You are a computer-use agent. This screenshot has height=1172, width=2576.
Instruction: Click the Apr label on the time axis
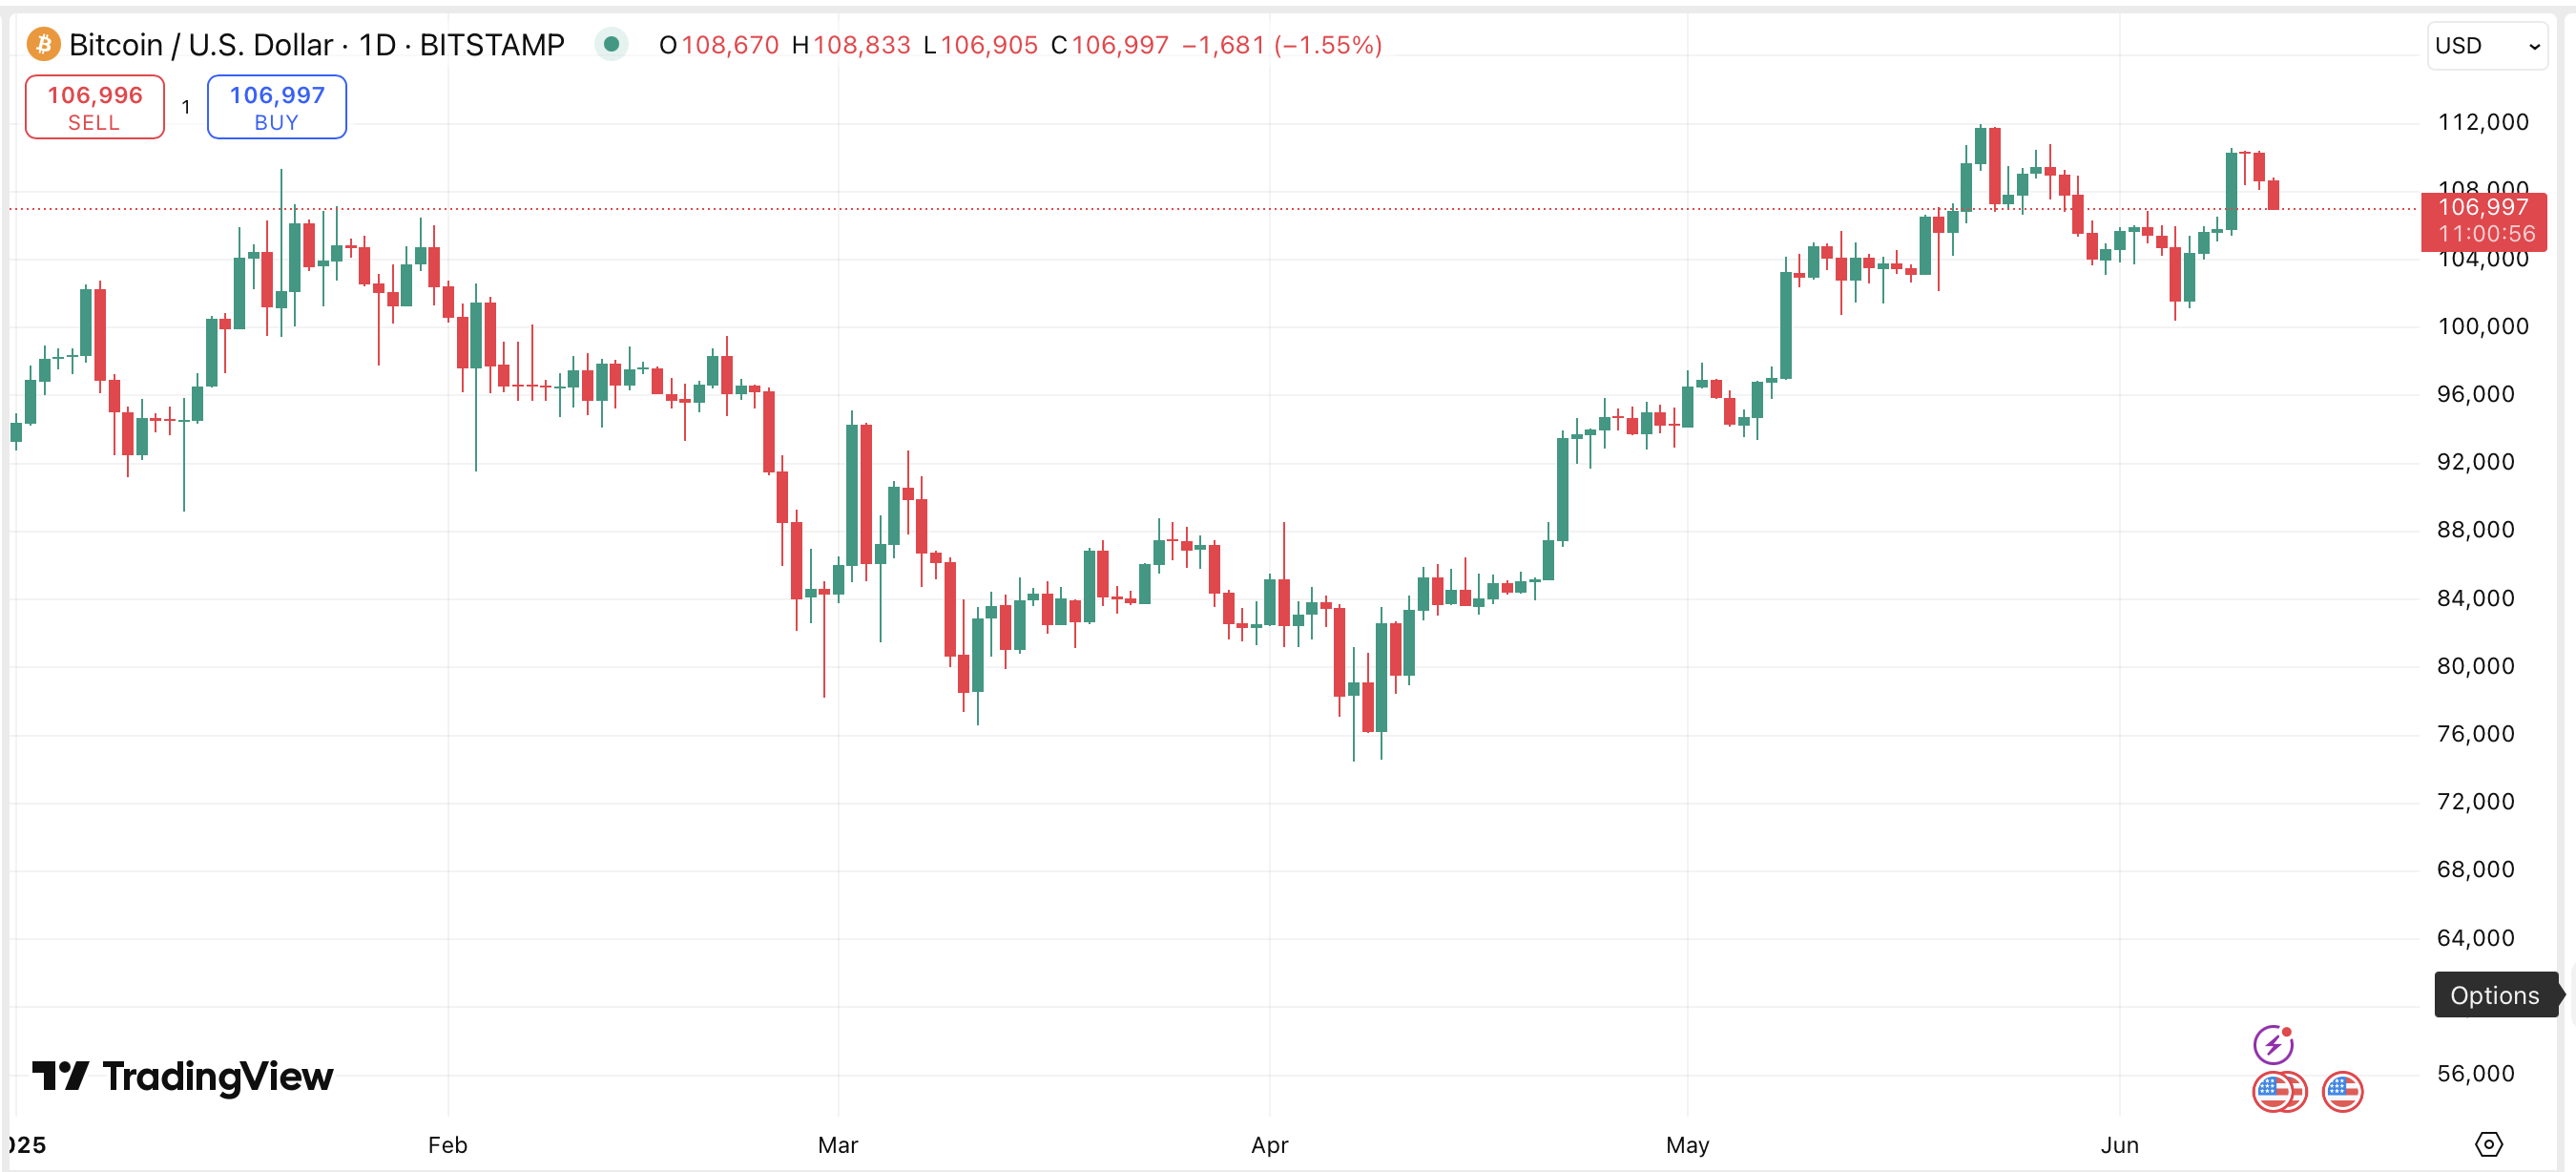click(x=1269, y=1145)
